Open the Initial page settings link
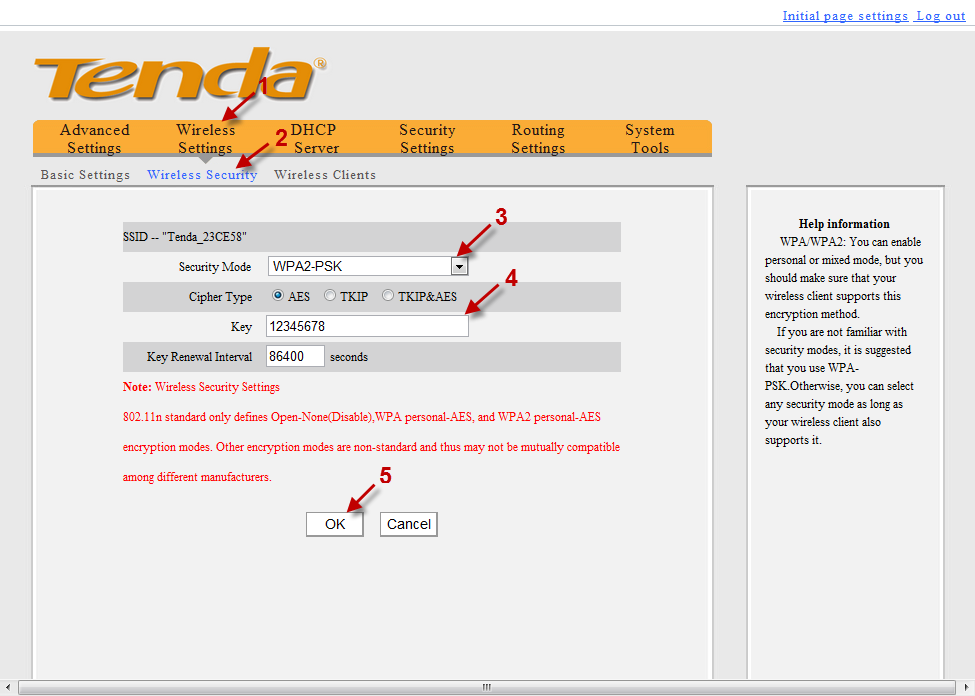 pyautogui.click(x=845, y=16)
